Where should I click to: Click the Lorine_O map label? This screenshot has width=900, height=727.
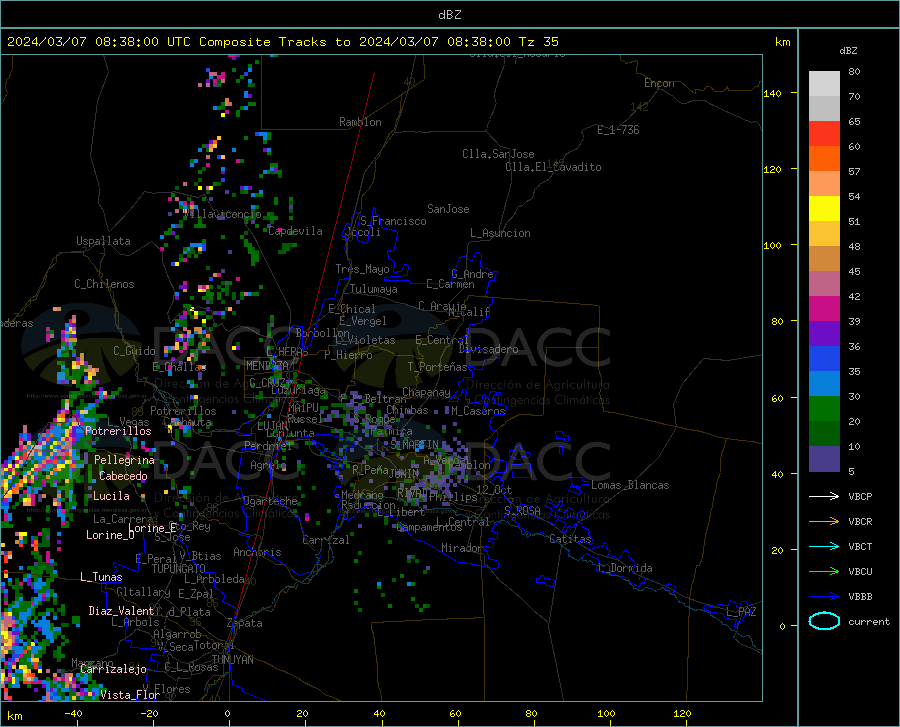tap(110, 535)
